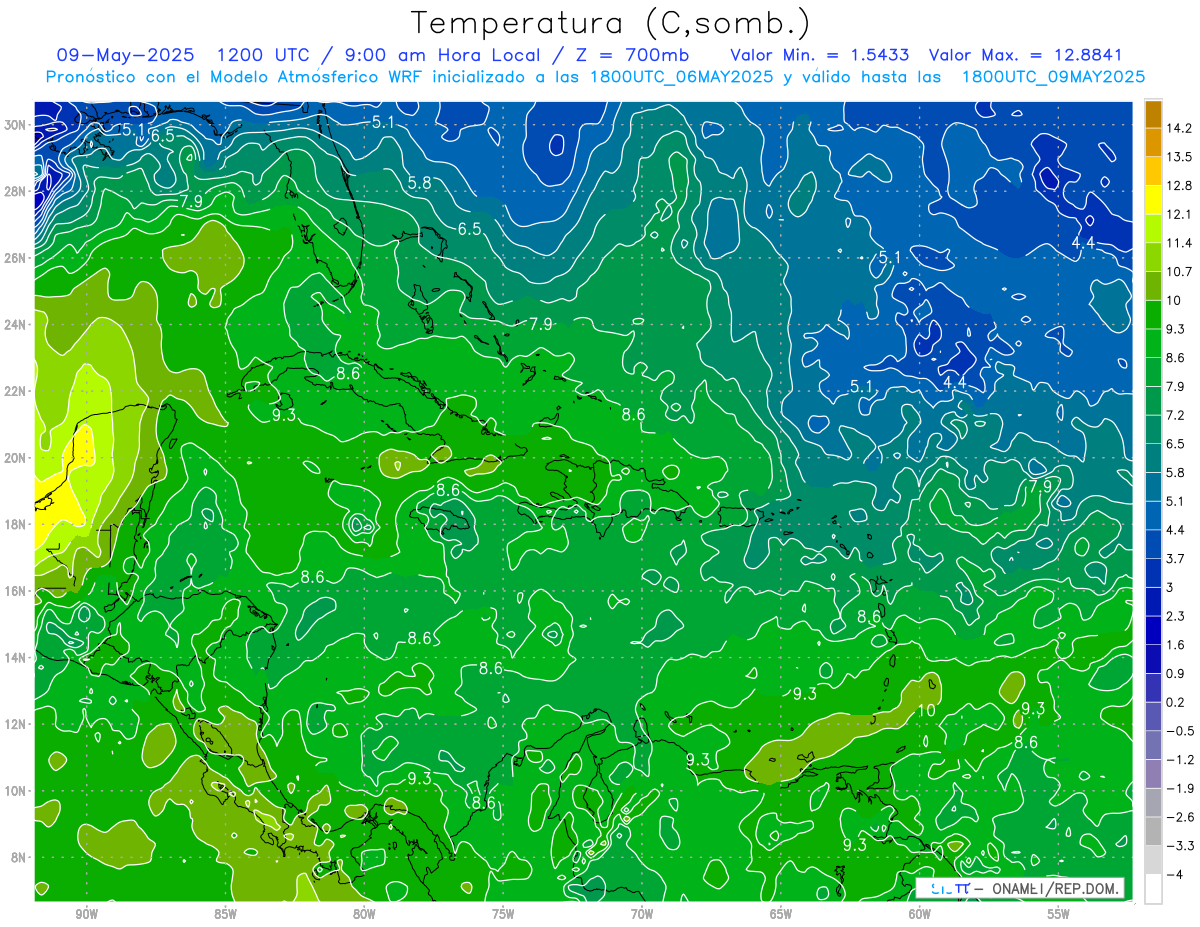This screenshot has height=927, width=1200.
Task: Click "Valor Min. = 1.5433" text
Action: click(820, 55)
